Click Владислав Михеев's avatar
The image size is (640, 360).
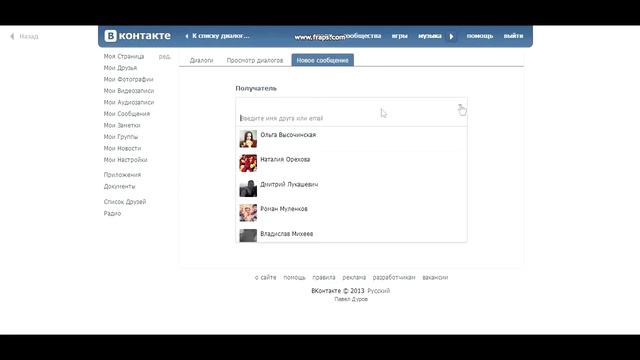click(248, 236)
